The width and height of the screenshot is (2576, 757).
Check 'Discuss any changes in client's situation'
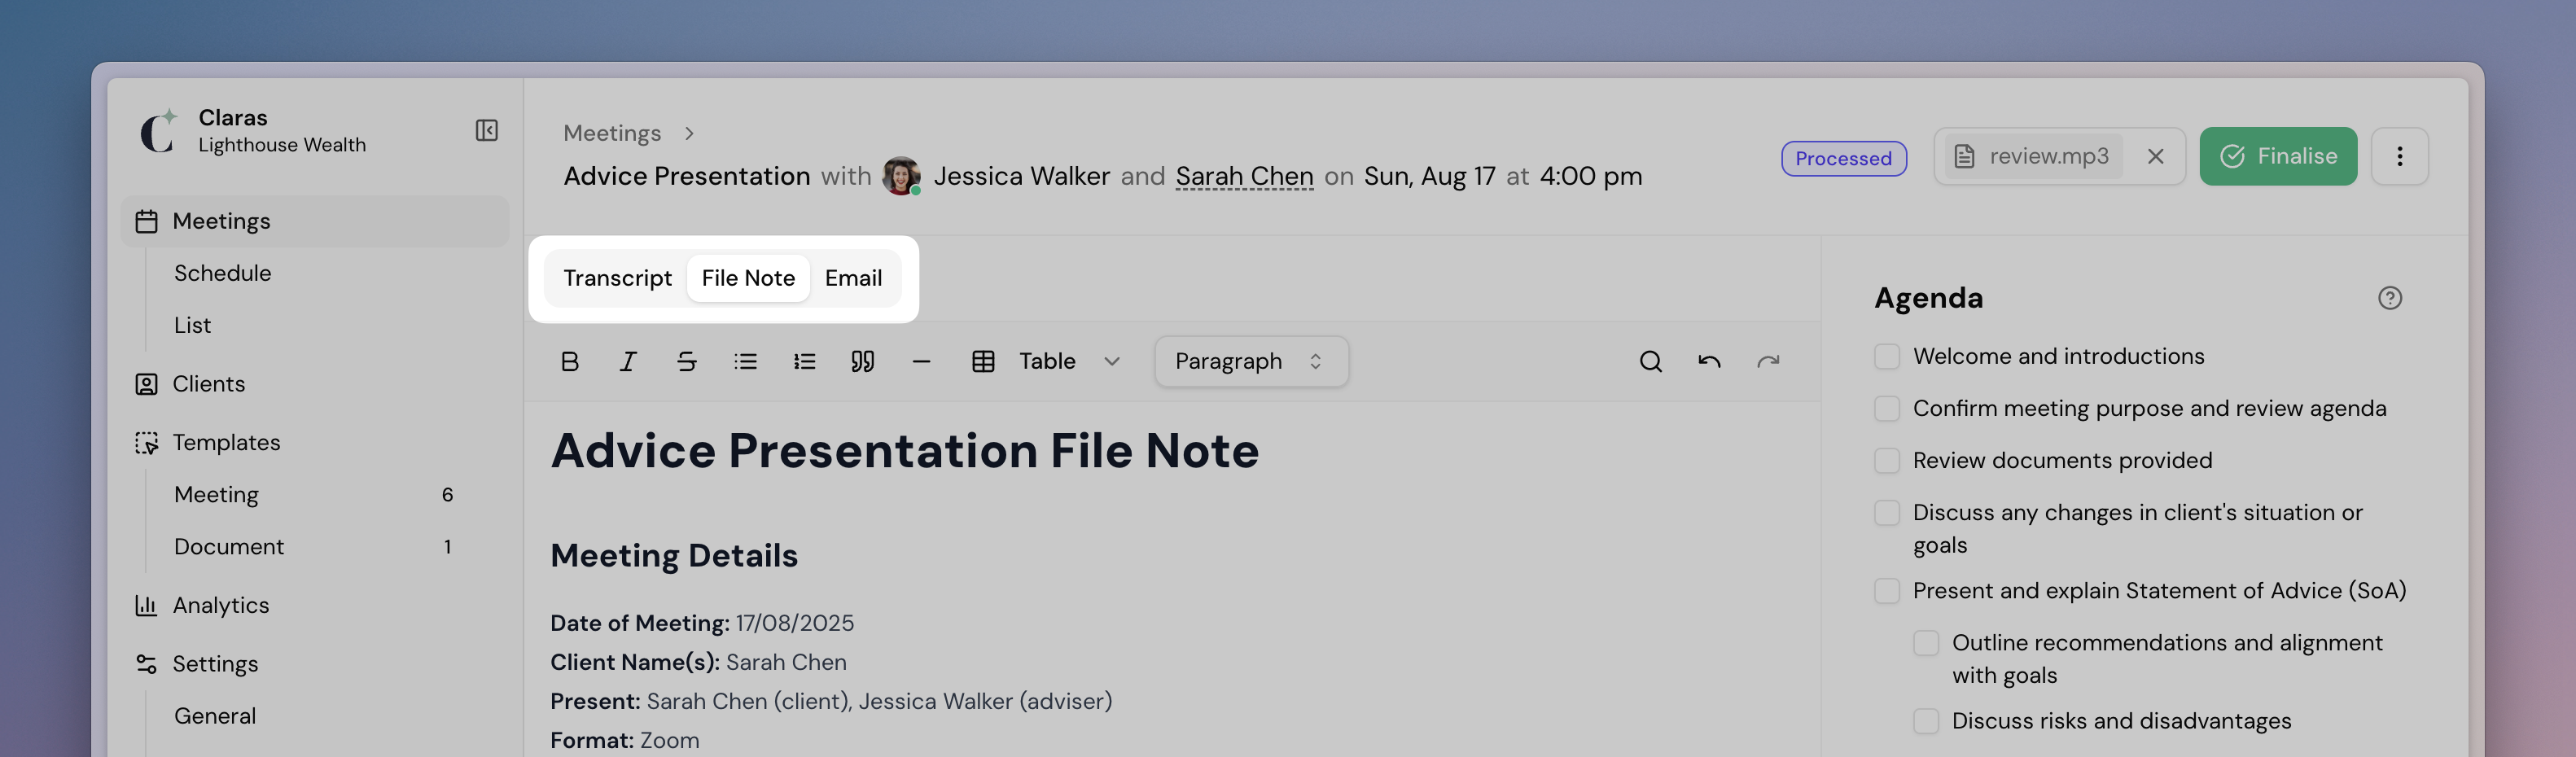(1886, 512)
